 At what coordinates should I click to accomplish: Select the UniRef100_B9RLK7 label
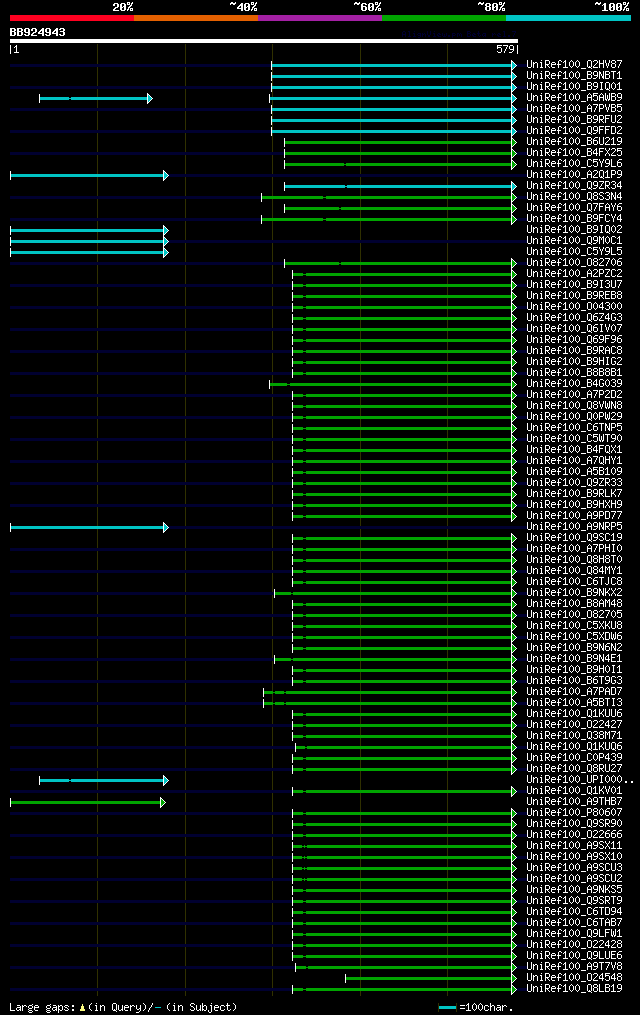[574, 494]
